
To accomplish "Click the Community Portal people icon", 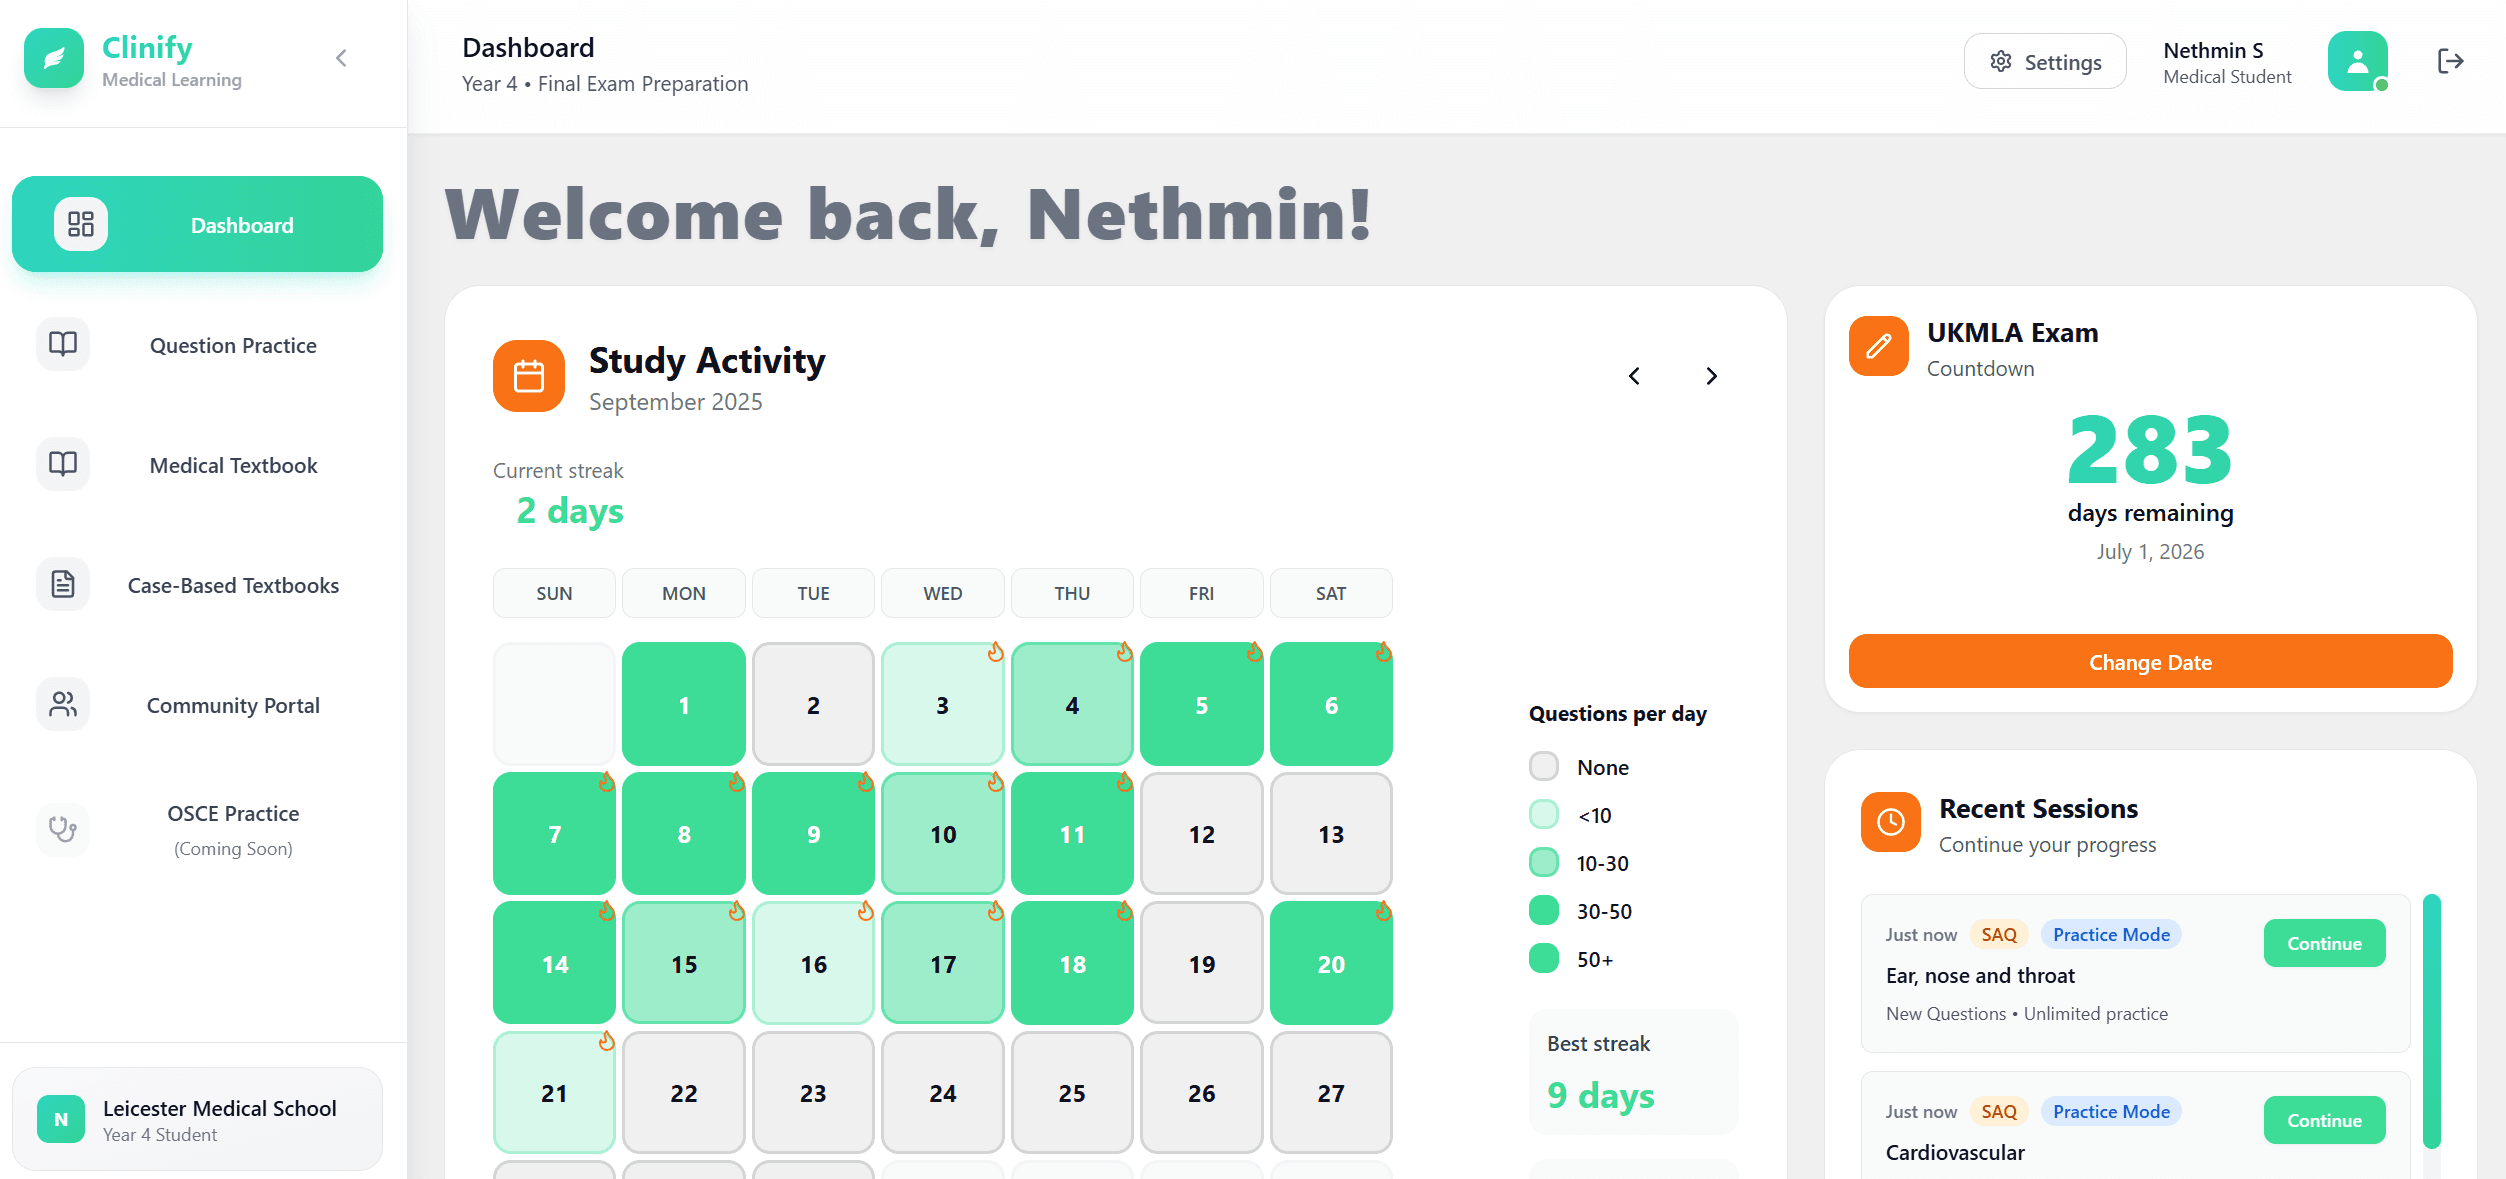I will pos(63,705).
